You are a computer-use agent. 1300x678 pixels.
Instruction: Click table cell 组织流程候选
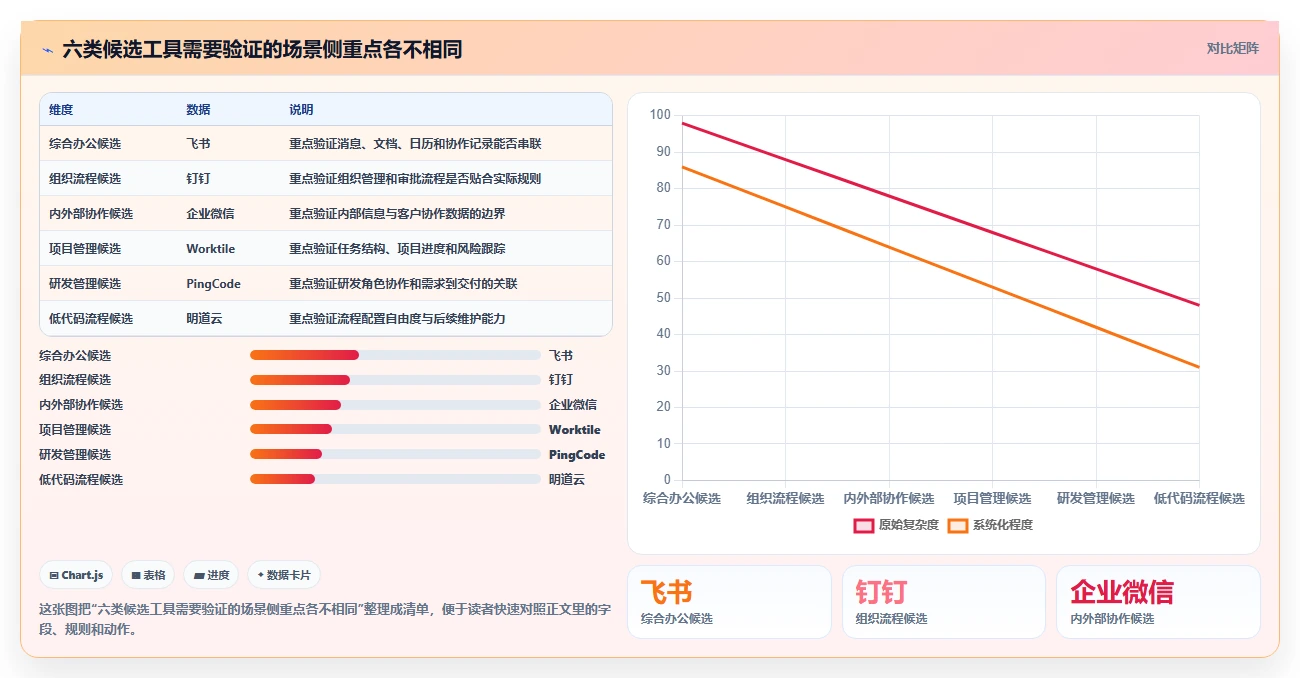[85, 179]
